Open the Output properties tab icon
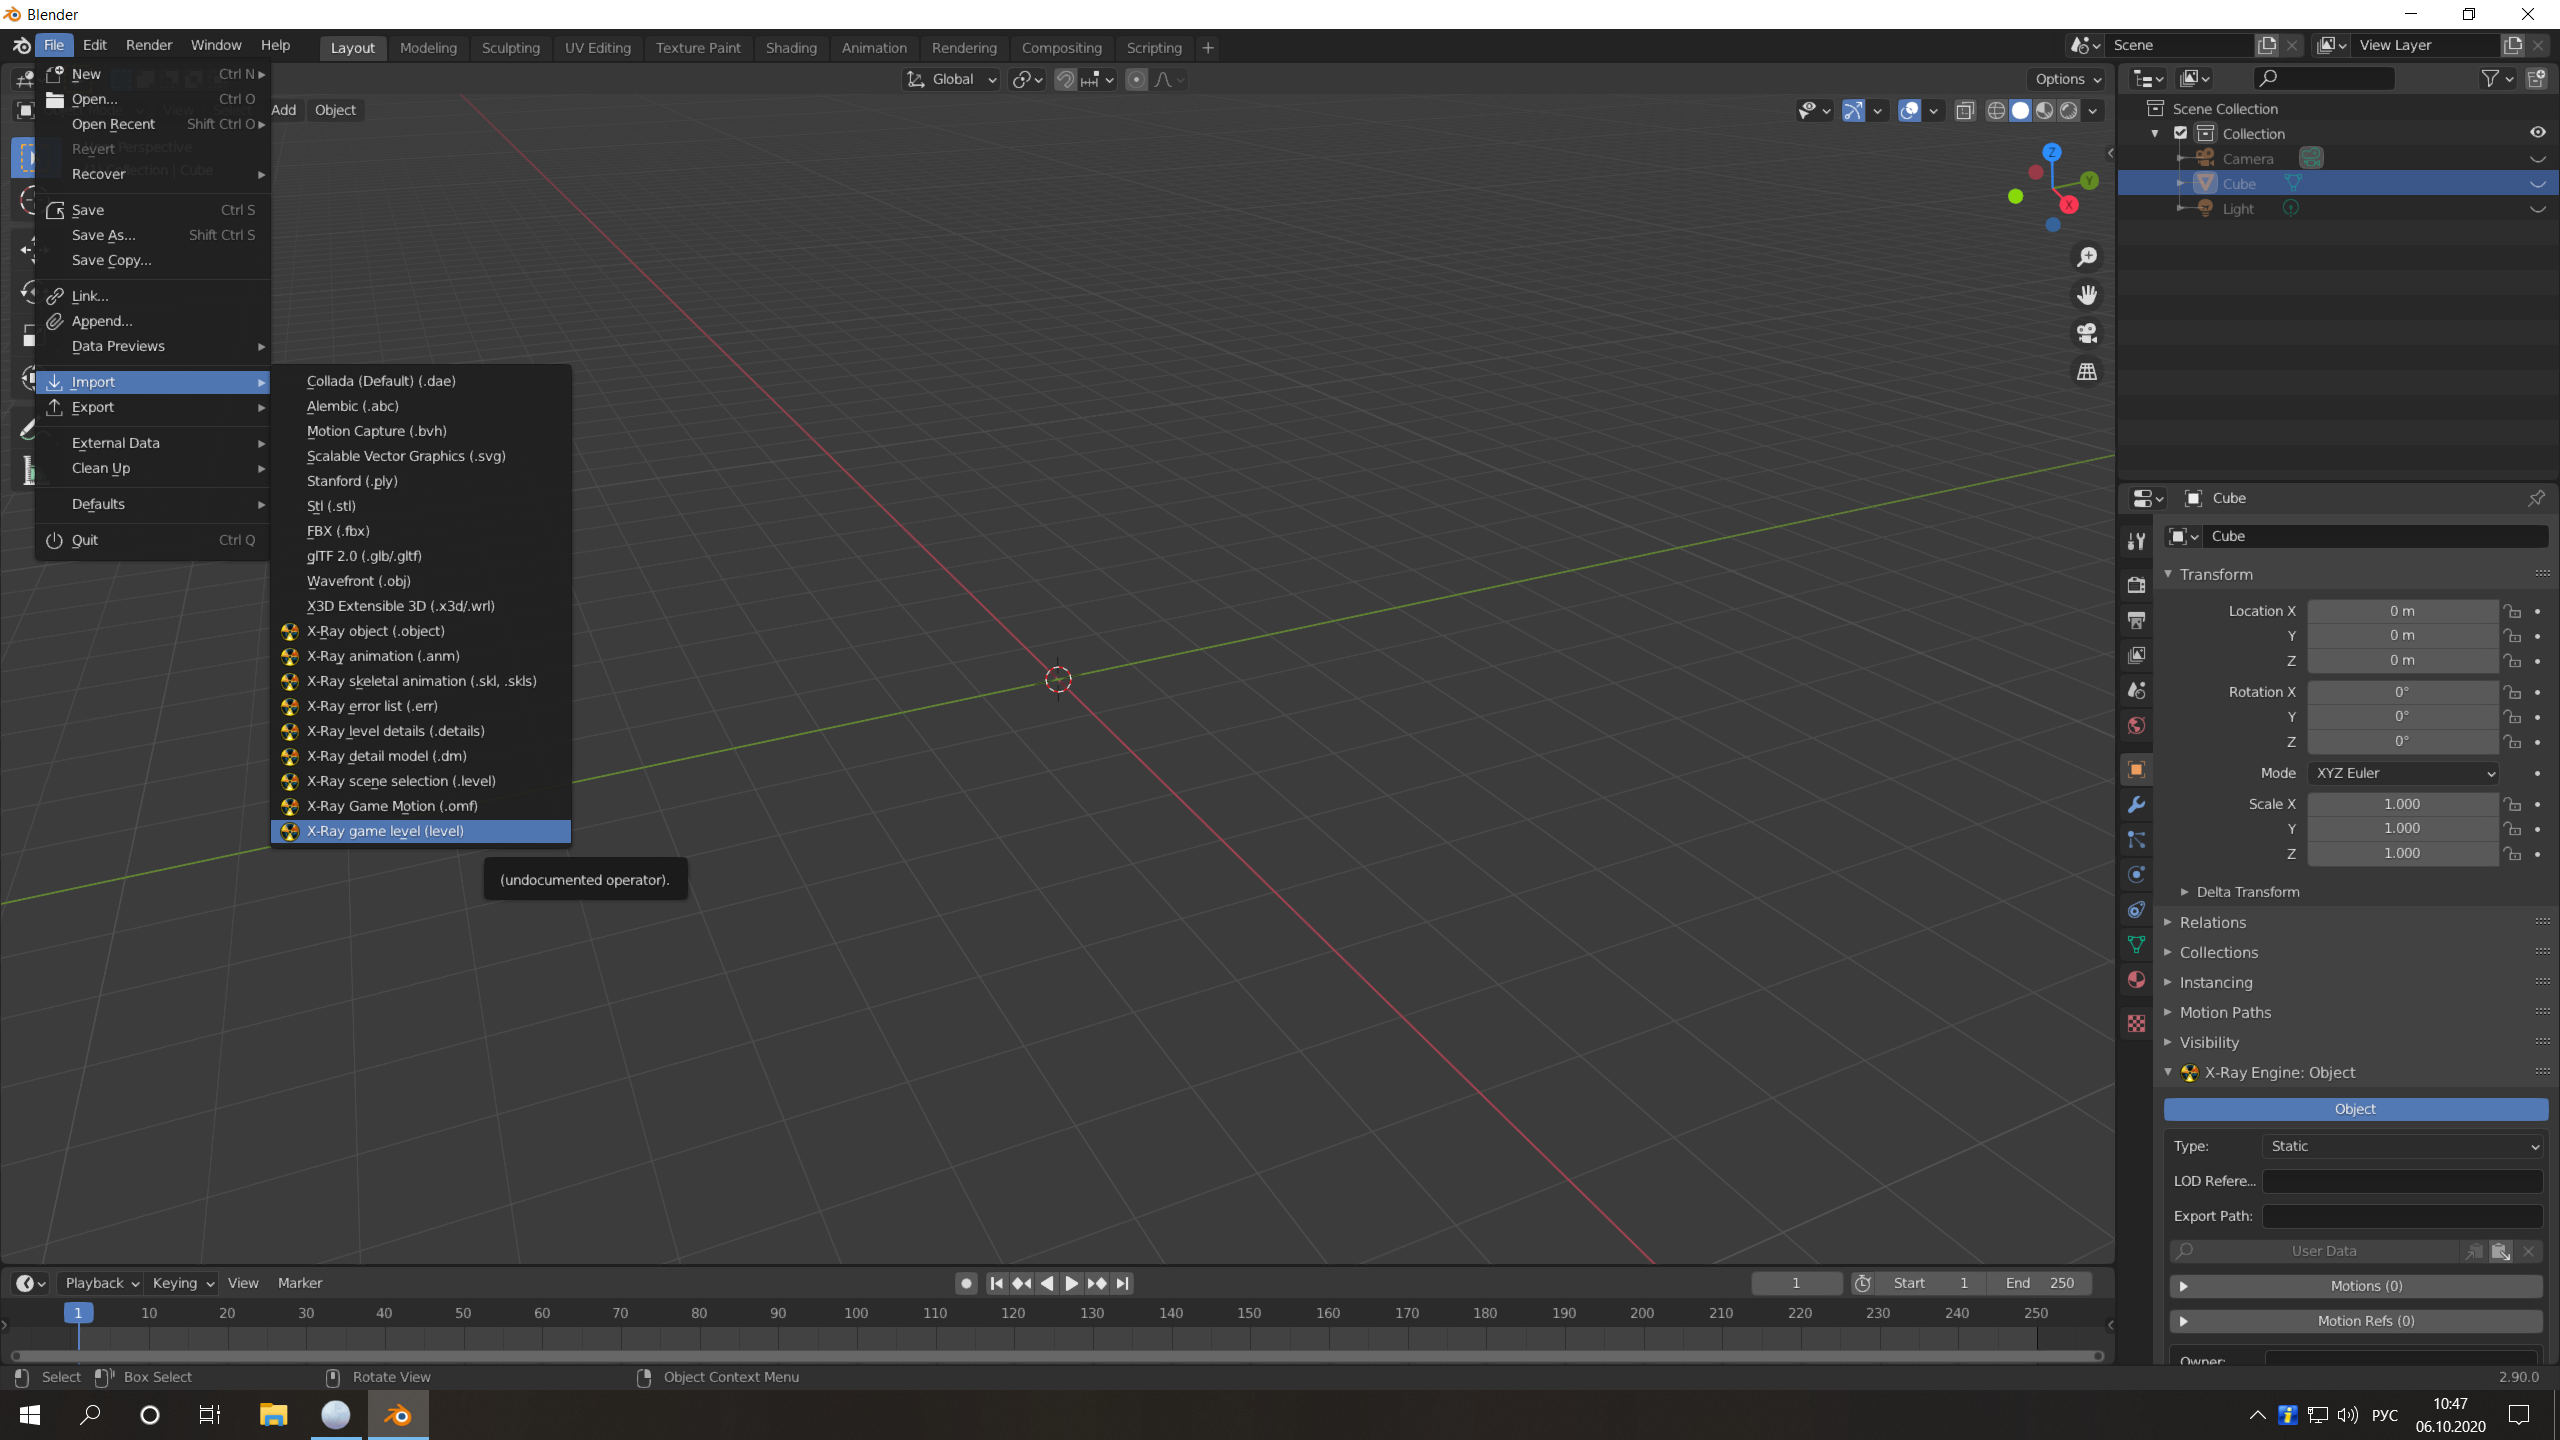The height and width of the screenshot is (1440, 2560). 2137,620
